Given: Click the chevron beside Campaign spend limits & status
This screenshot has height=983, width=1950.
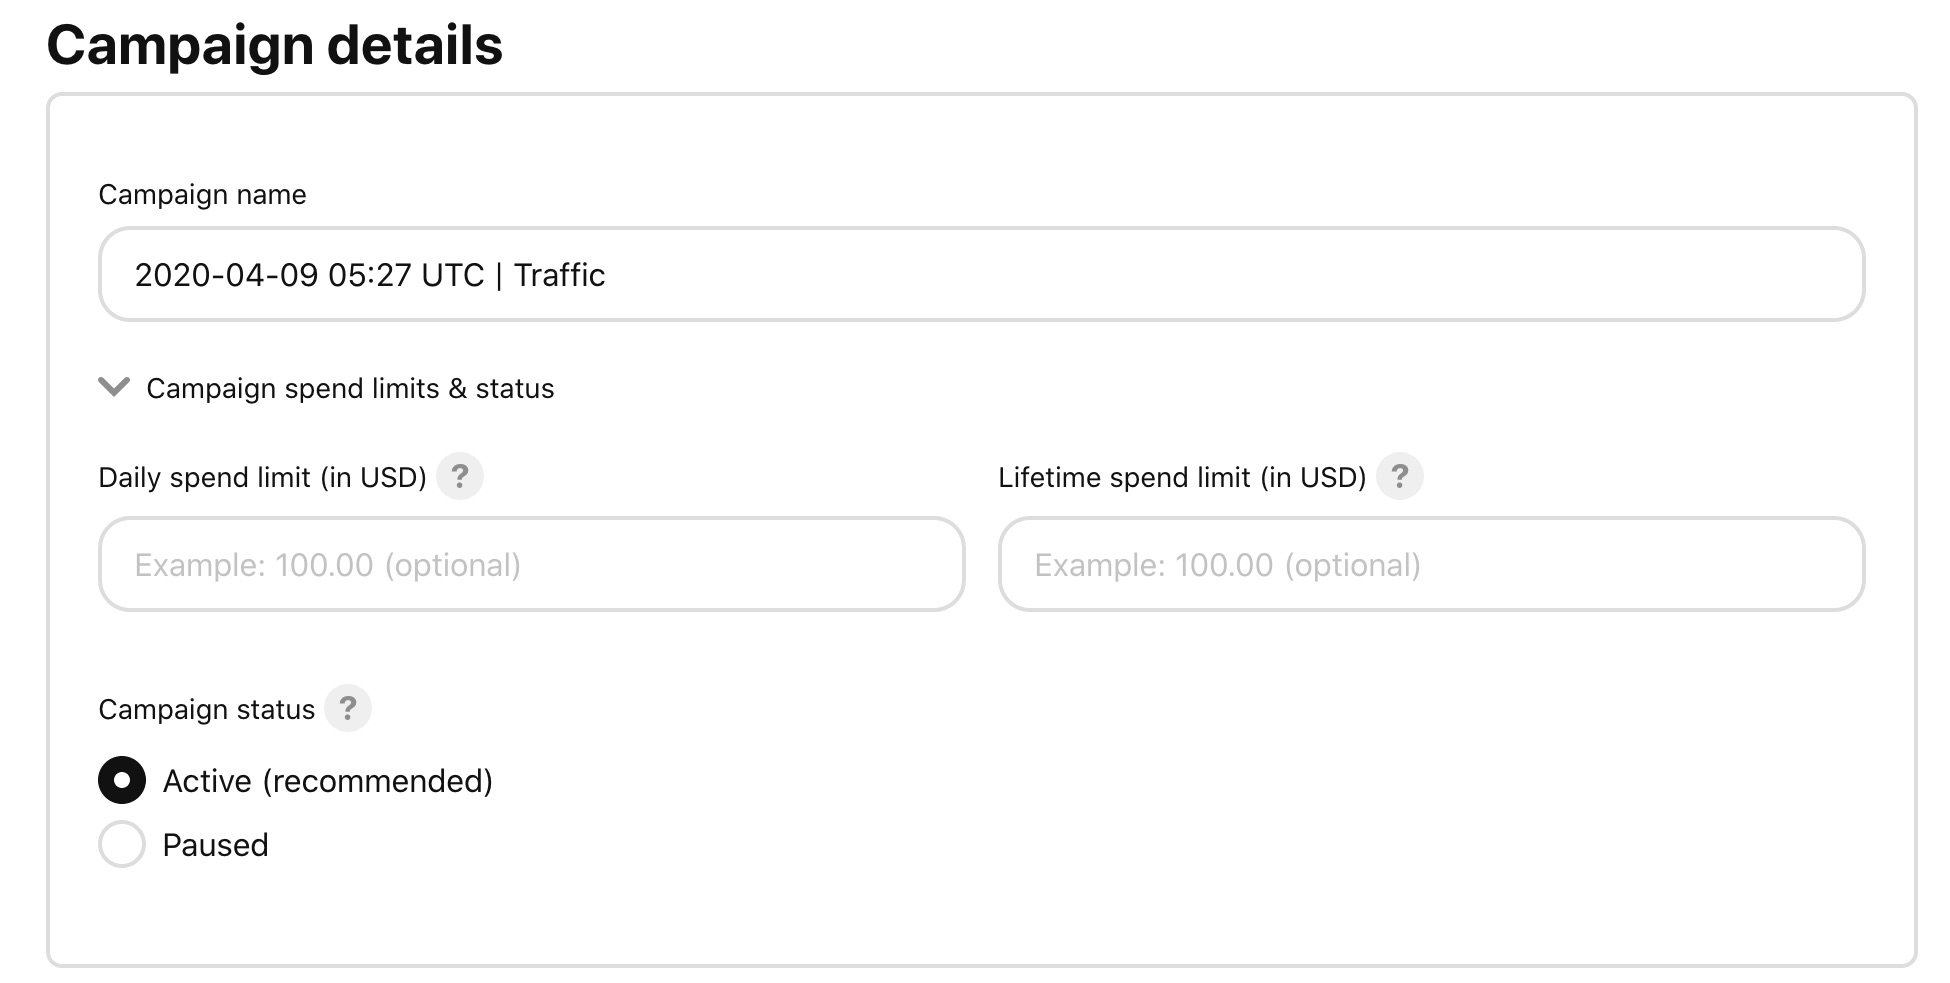Looking at the screenshot, I should pos(113,388).
